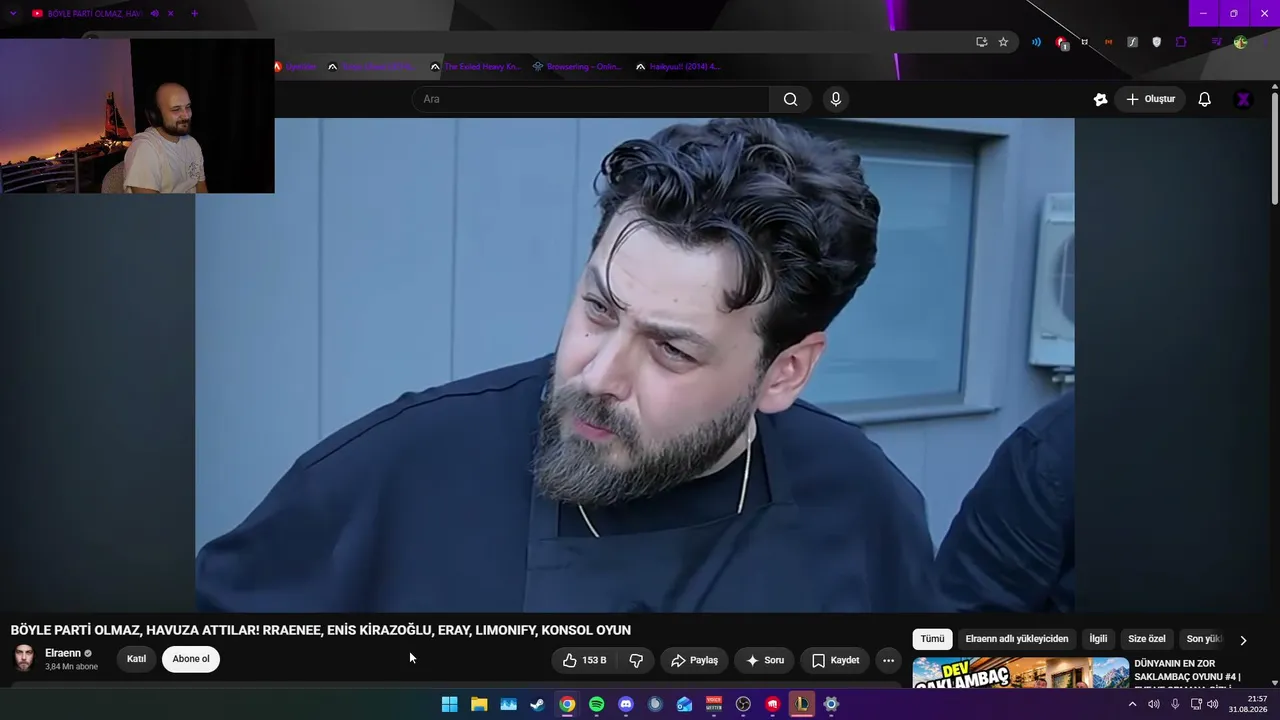Screen dimensions: 1280x720
Task: Open the three-dot more actions menu
Action: 888,660
